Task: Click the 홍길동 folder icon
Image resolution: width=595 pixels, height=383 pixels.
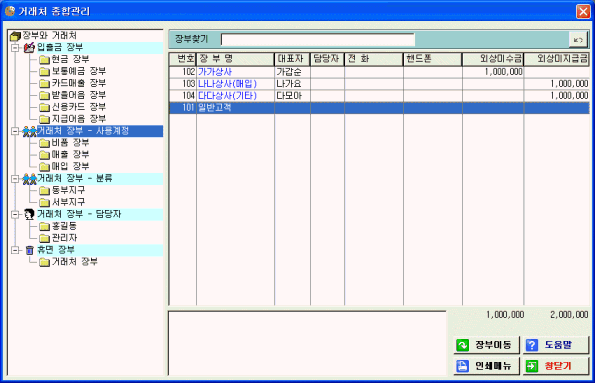Action: [x=44, y=227]
